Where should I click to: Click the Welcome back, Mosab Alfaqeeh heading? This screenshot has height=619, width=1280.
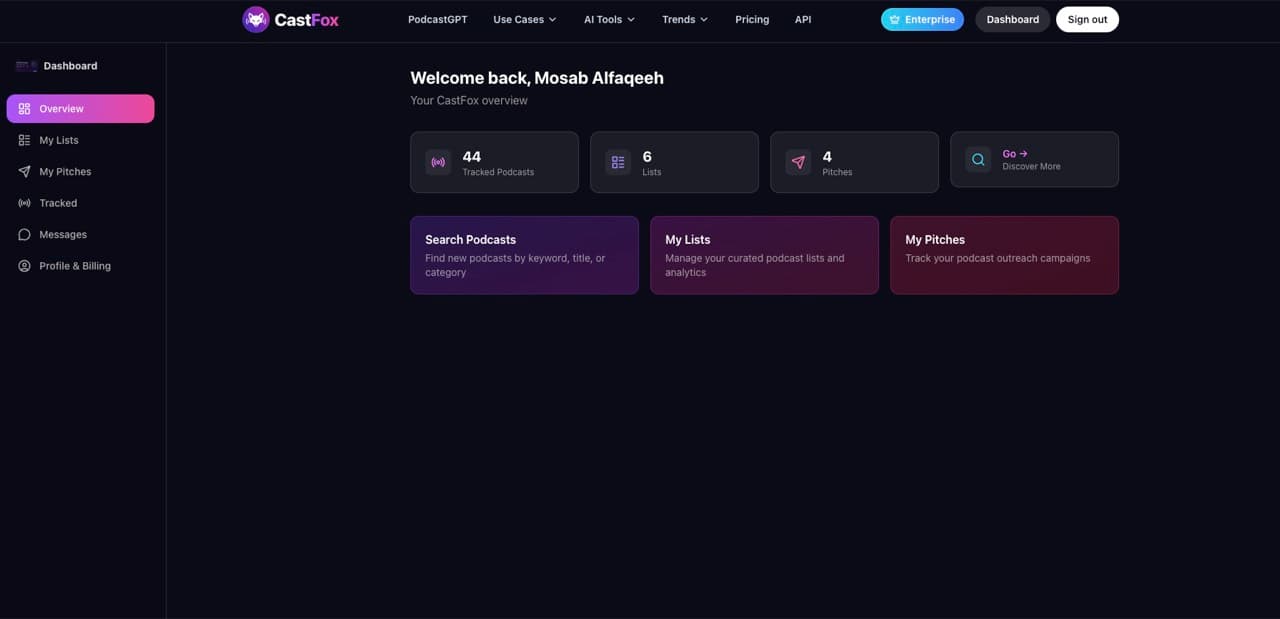pyautogui.click(x=537, y=78)
